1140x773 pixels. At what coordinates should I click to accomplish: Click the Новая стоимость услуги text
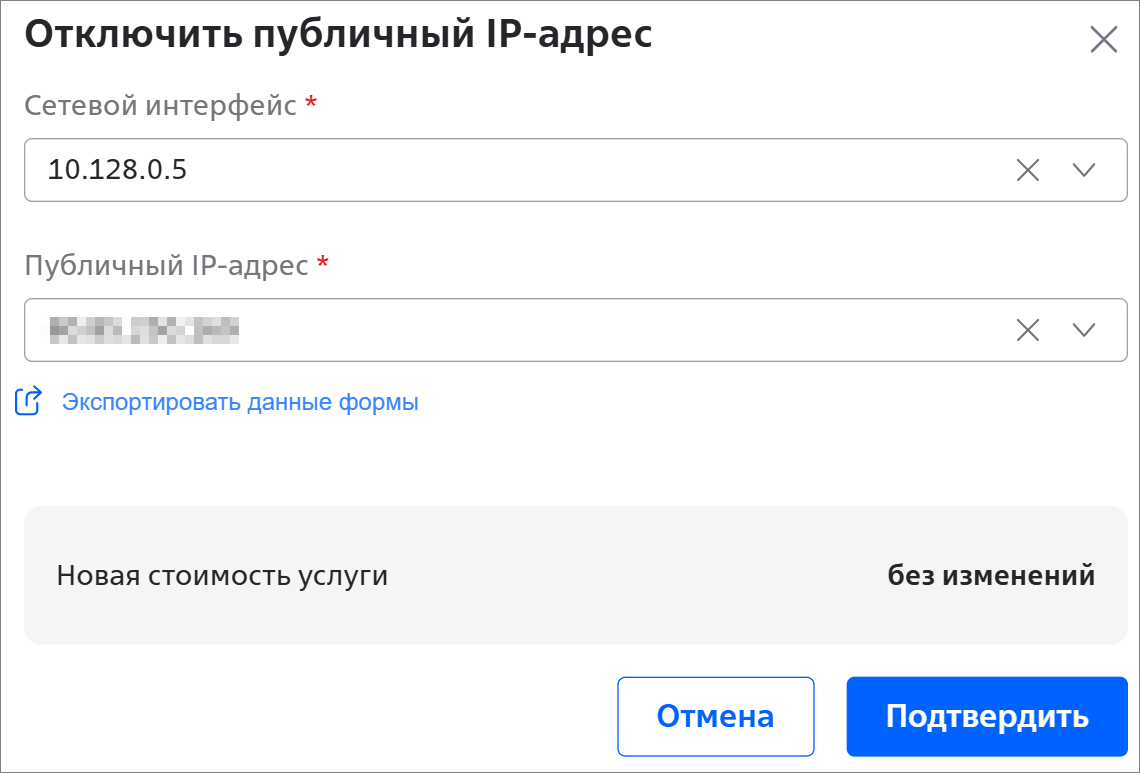(x=222, y=576)
